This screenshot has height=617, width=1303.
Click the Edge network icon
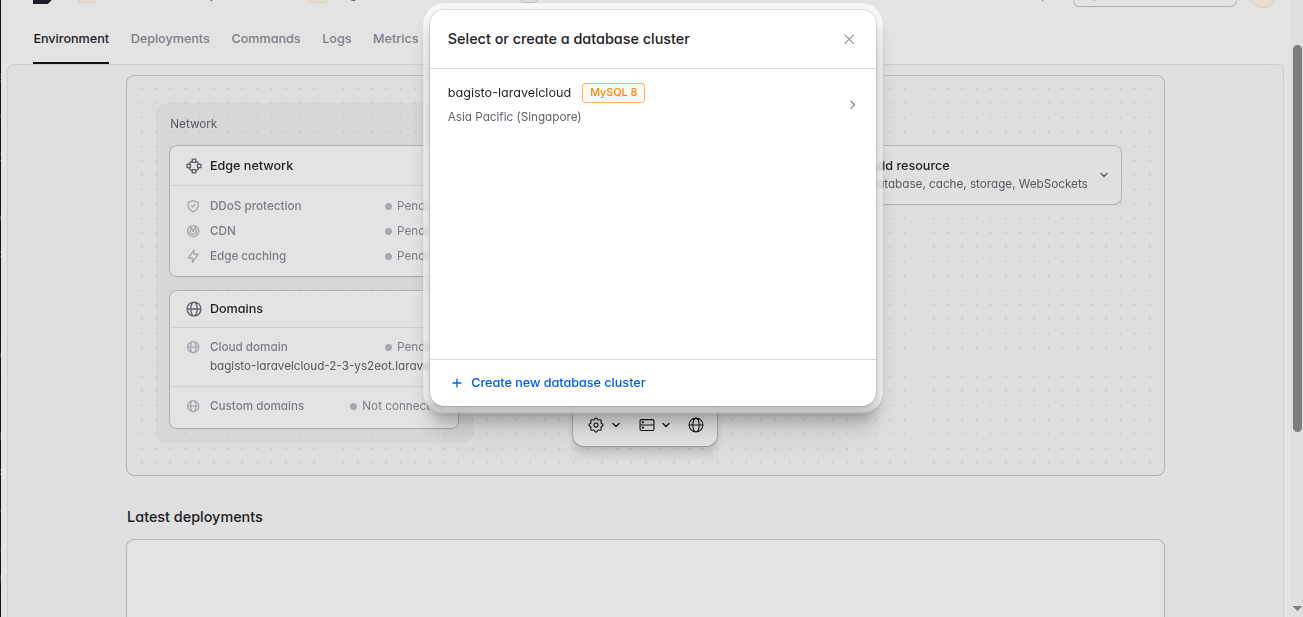194,166
